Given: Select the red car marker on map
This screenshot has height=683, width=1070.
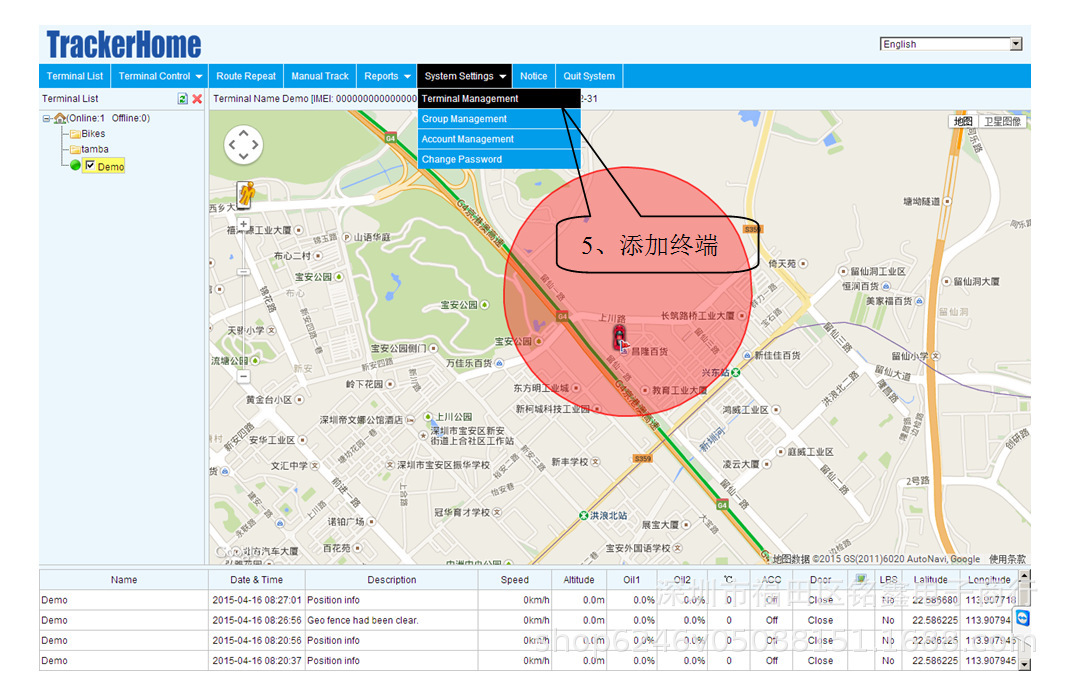Looking at the screenshot, I should (x=619, y=337).
